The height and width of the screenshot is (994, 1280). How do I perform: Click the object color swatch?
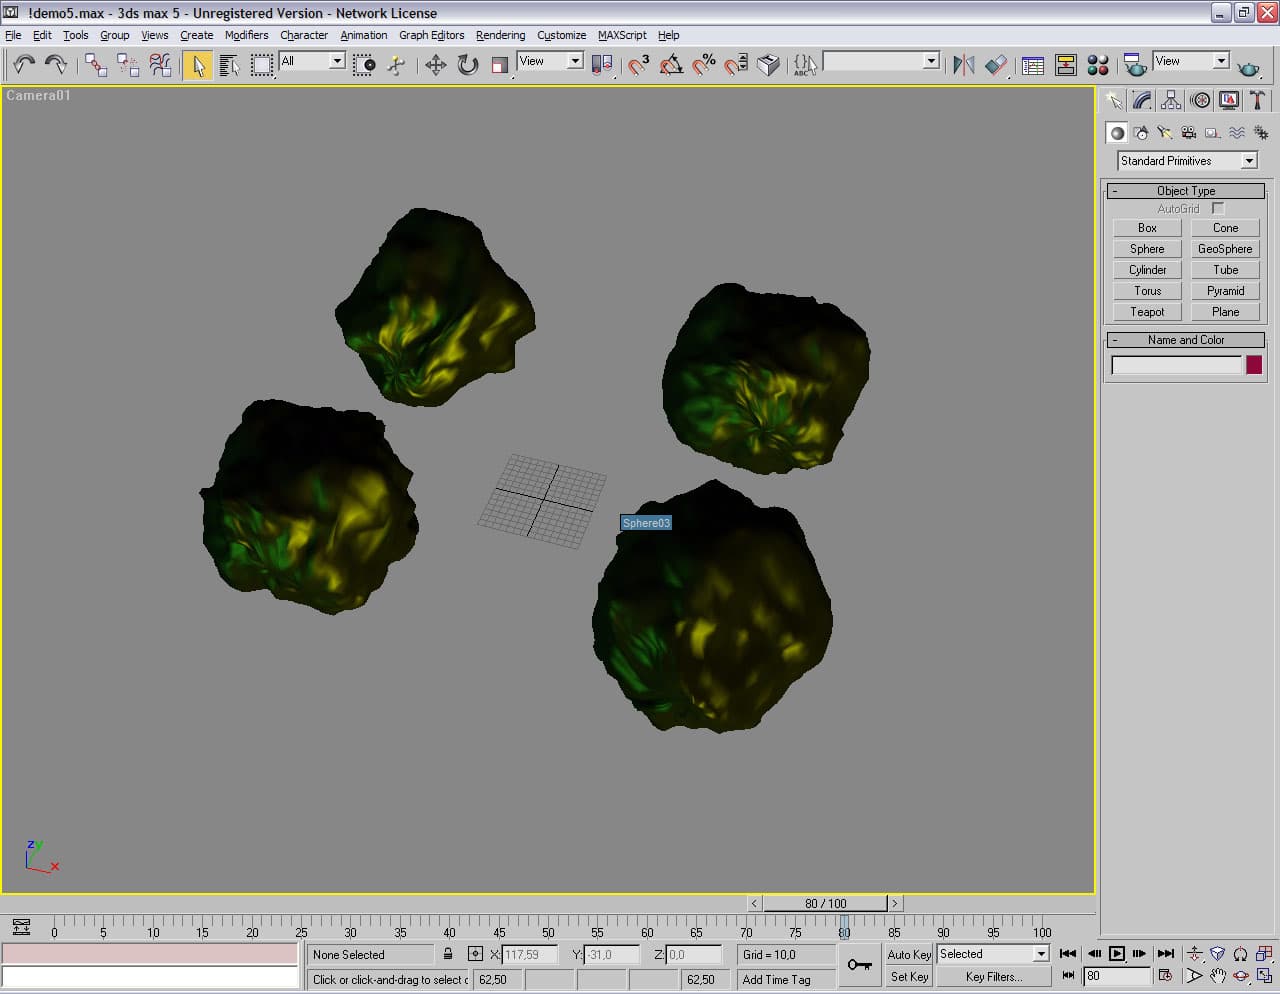pos(1254,365)
